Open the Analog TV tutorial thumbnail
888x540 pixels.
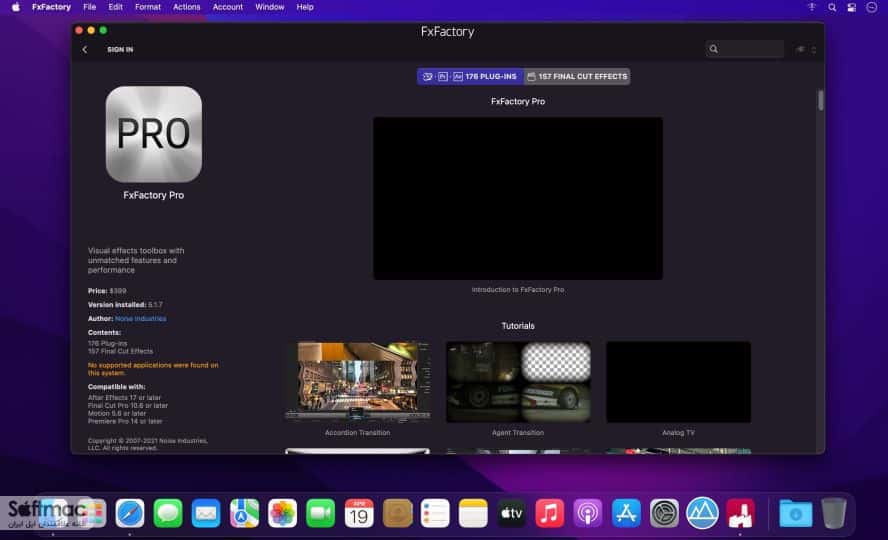(x=678, y=382)
